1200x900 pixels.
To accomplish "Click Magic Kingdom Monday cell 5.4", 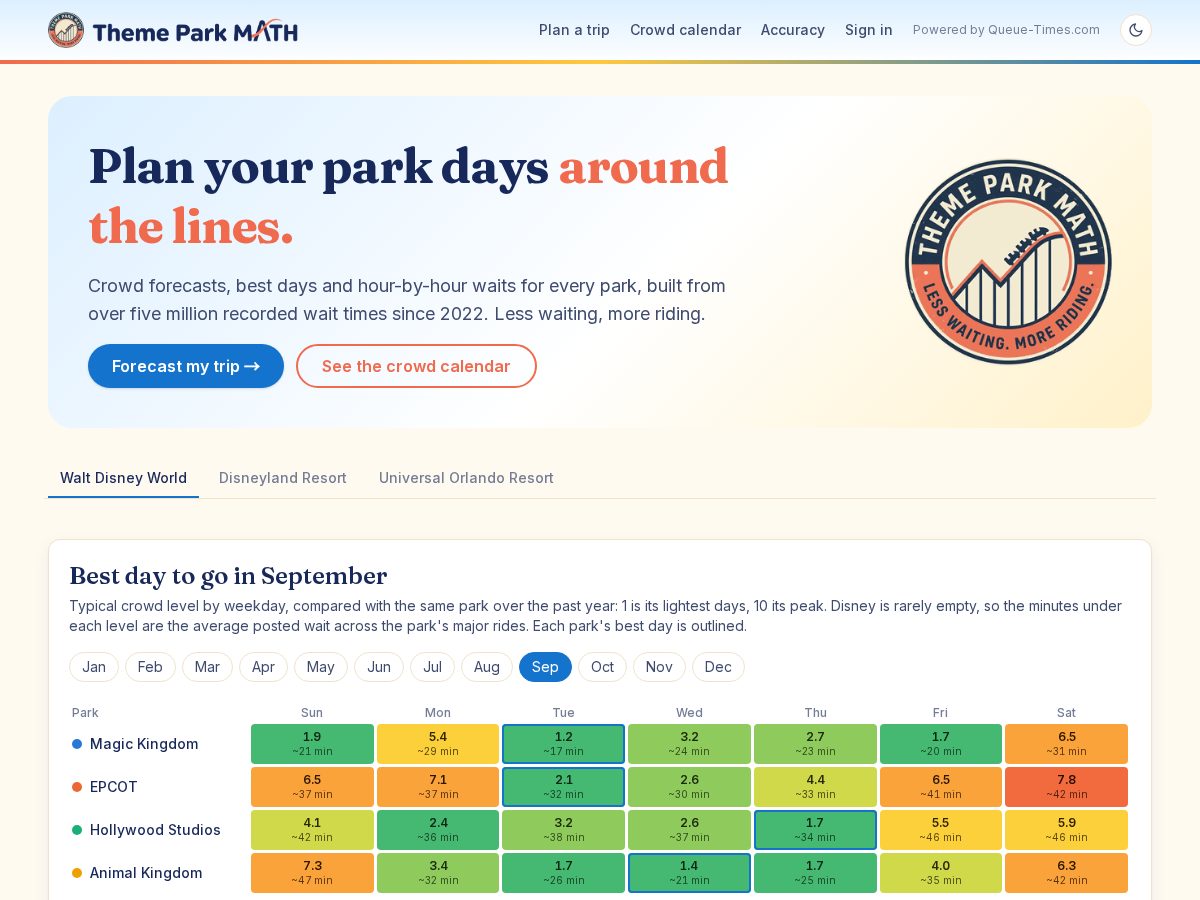I will point(438,744).
